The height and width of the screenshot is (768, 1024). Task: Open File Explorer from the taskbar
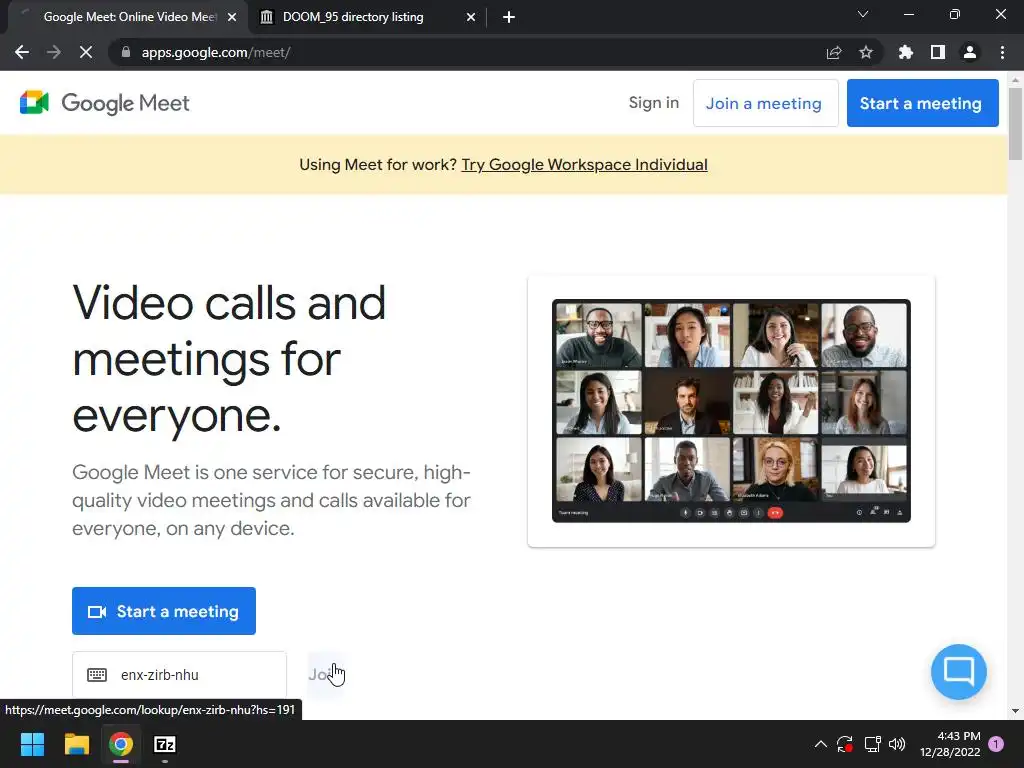tap(76, 744)
